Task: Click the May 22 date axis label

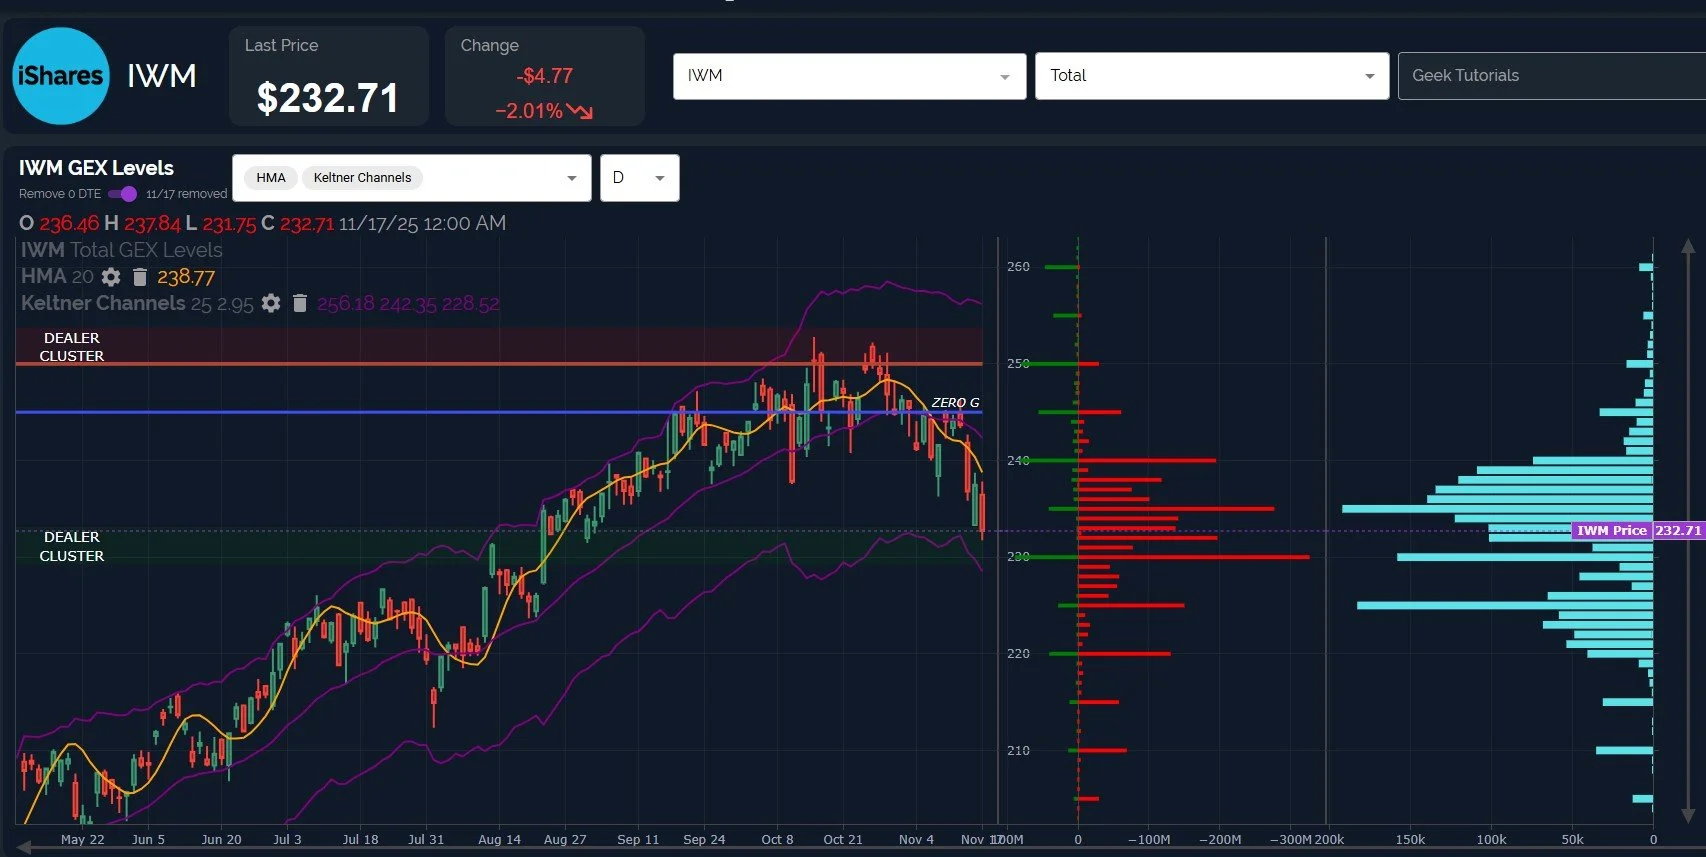Action: coord(82,840)
